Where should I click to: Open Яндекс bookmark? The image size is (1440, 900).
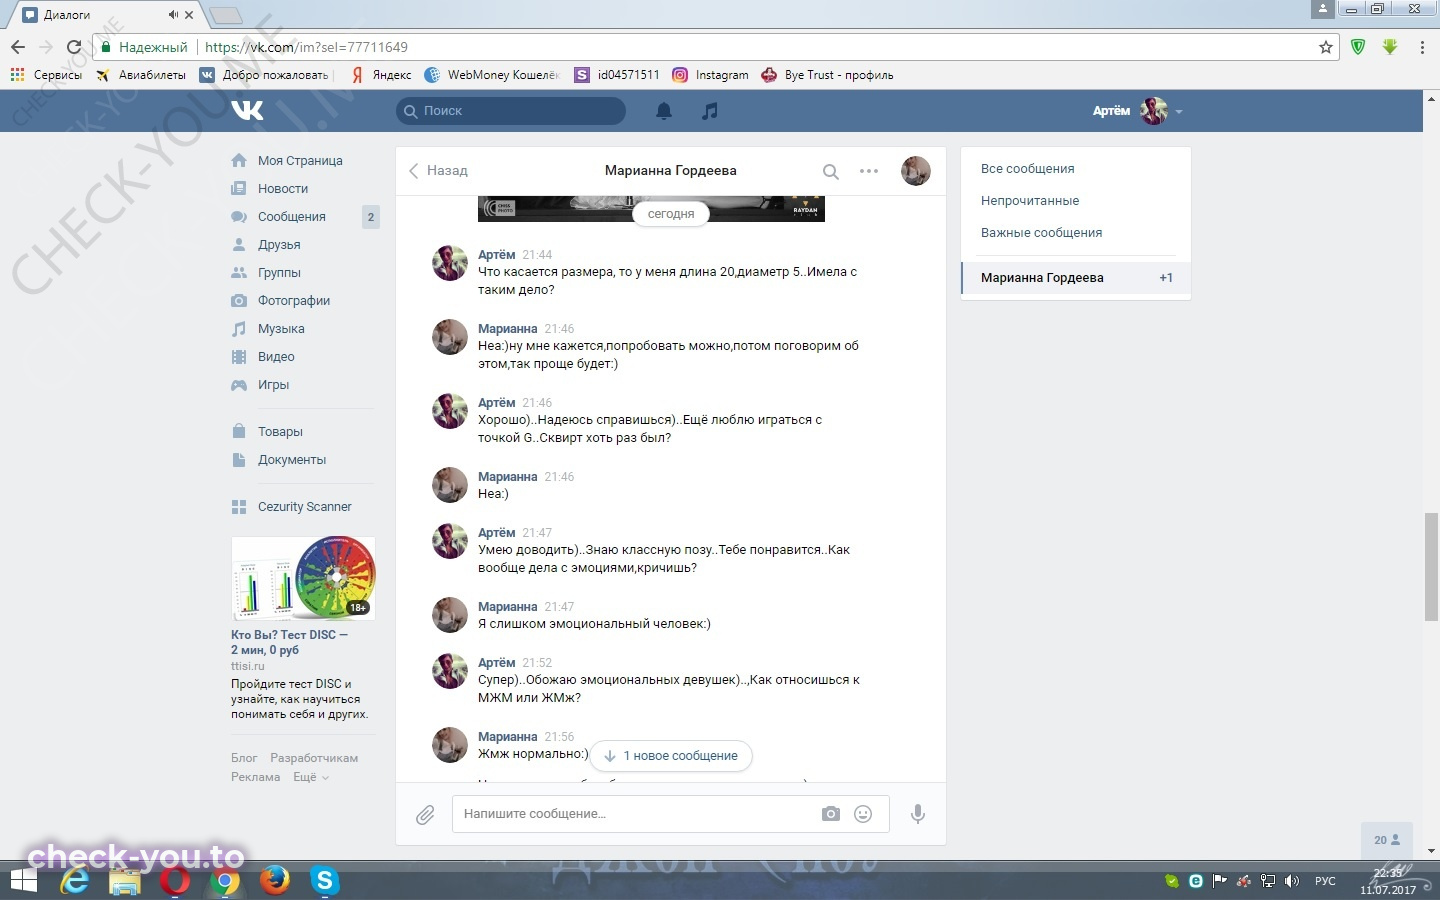(382, 75)
